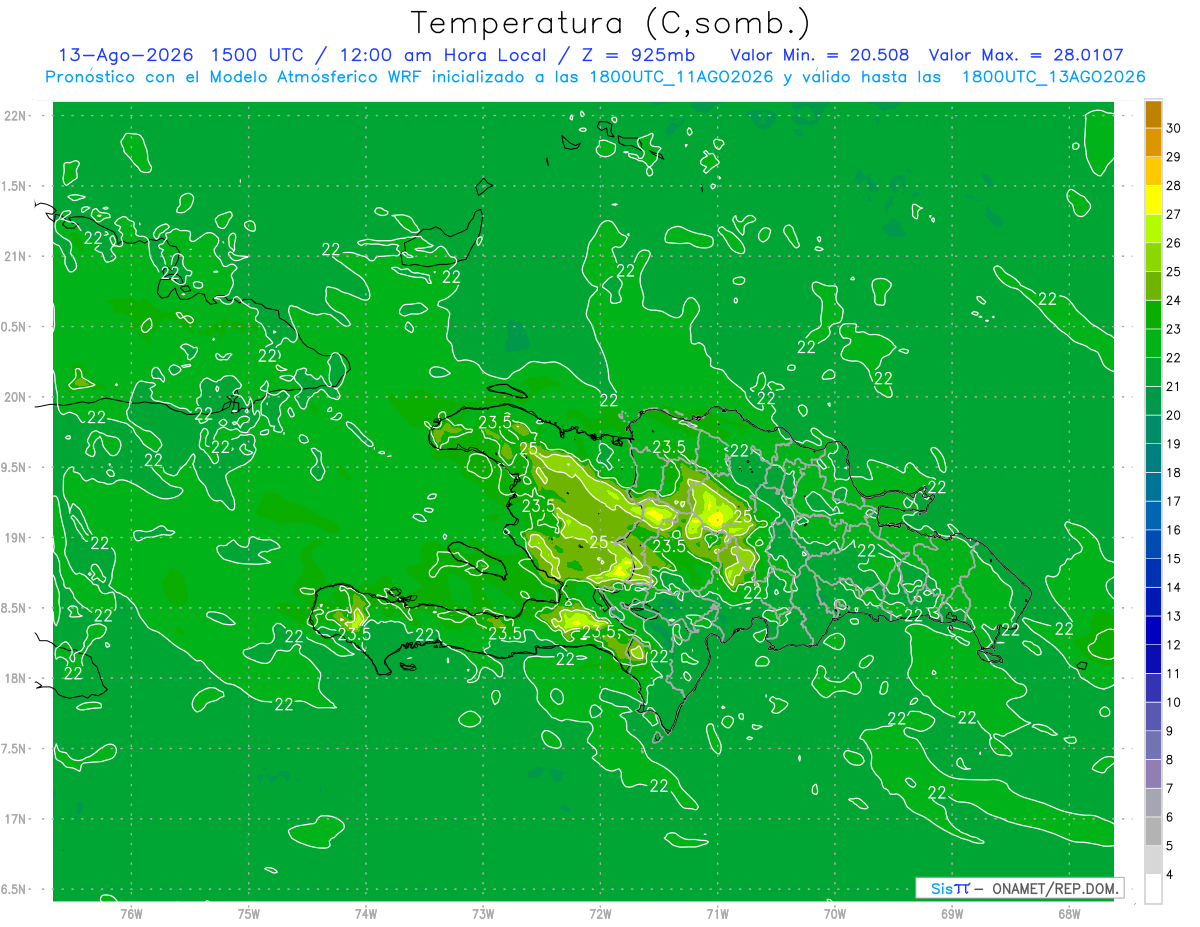Click the color-scale label '15'

tap(1174, 559)
